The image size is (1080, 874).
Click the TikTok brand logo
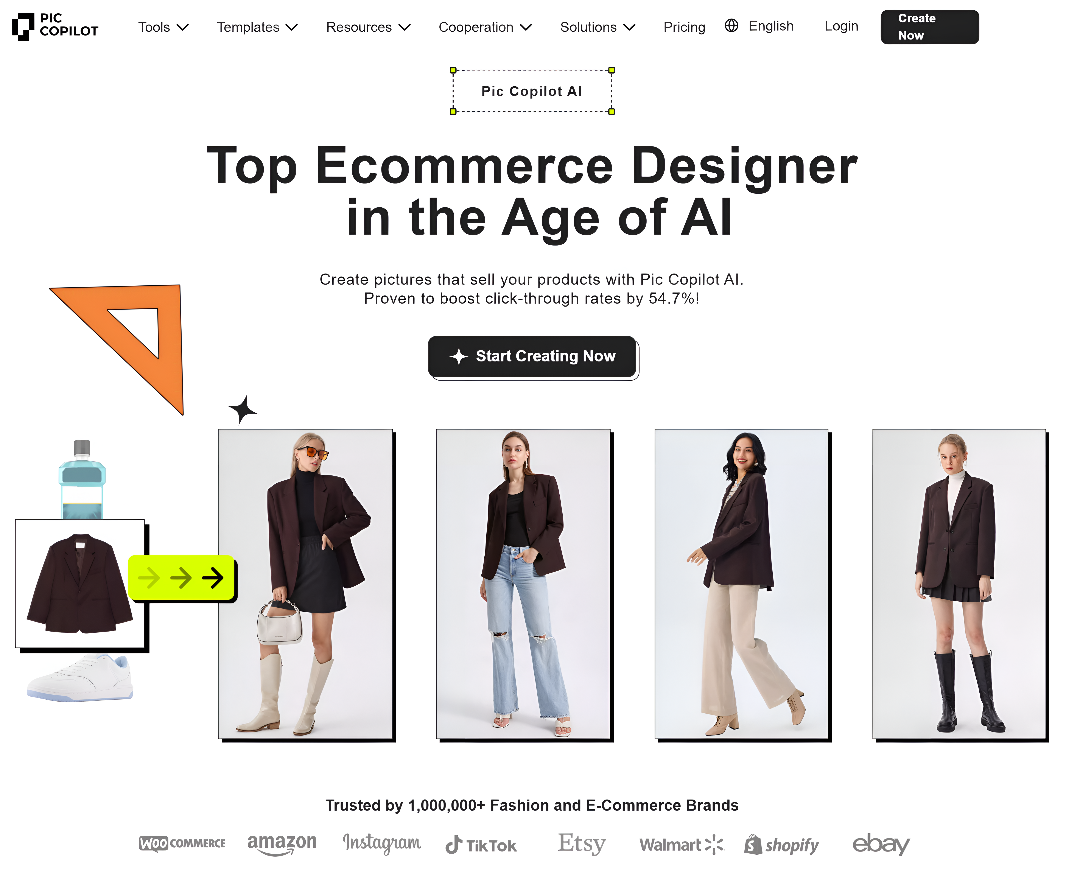[x=481, y=845]
